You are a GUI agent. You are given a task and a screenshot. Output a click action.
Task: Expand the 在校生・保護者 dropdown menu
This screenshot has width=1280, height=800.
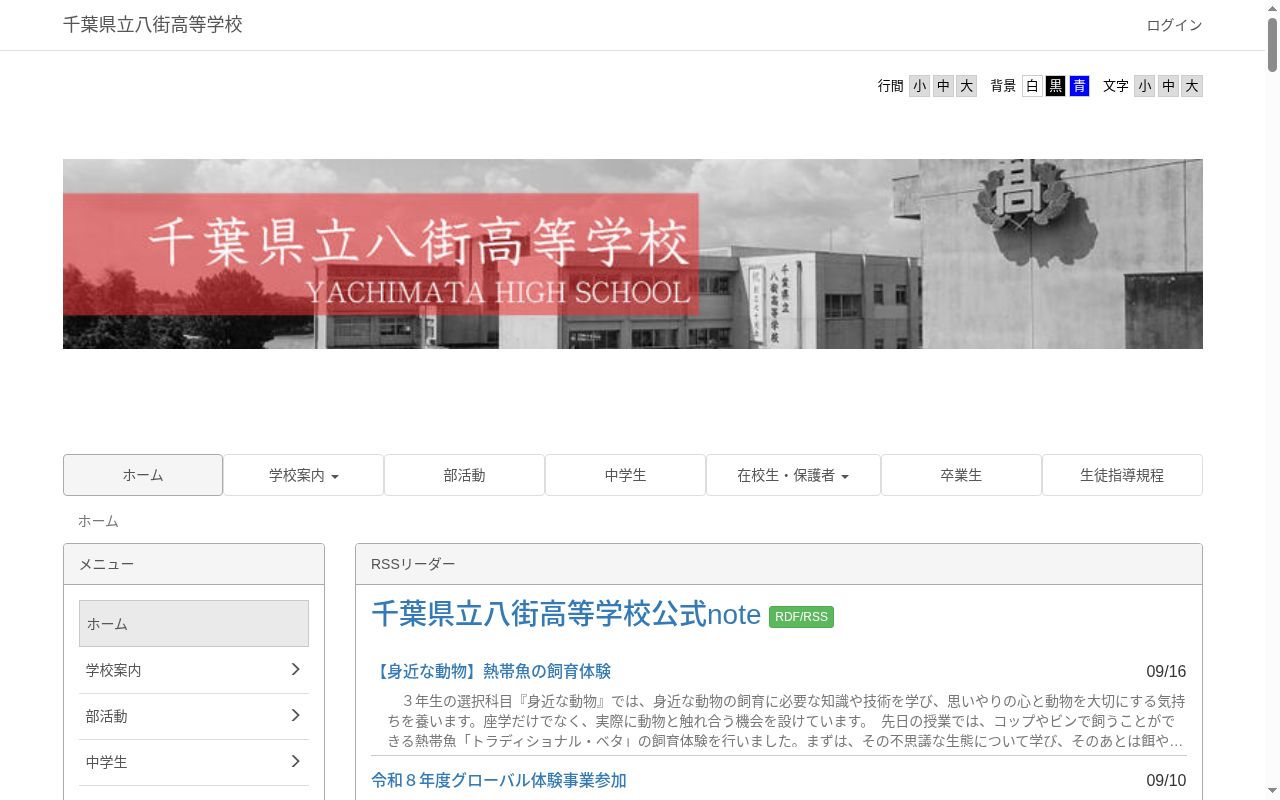(793, 475)
